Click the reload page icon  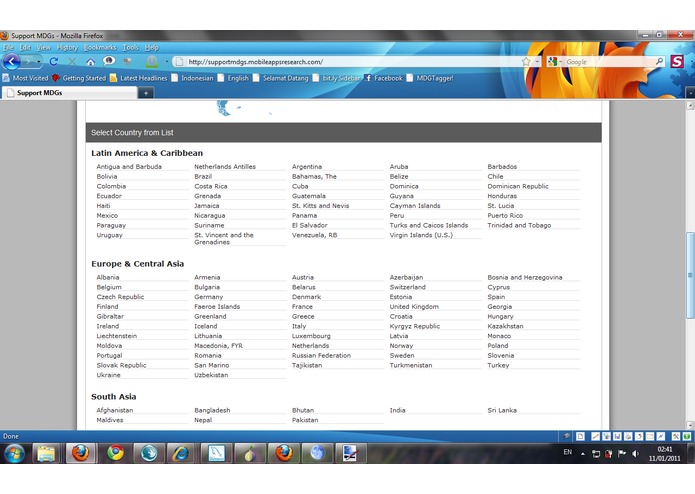pos(54,62)
